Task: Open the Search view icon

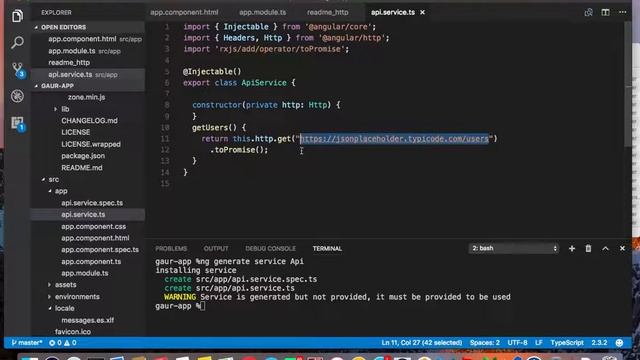Action: coord(17,42)
